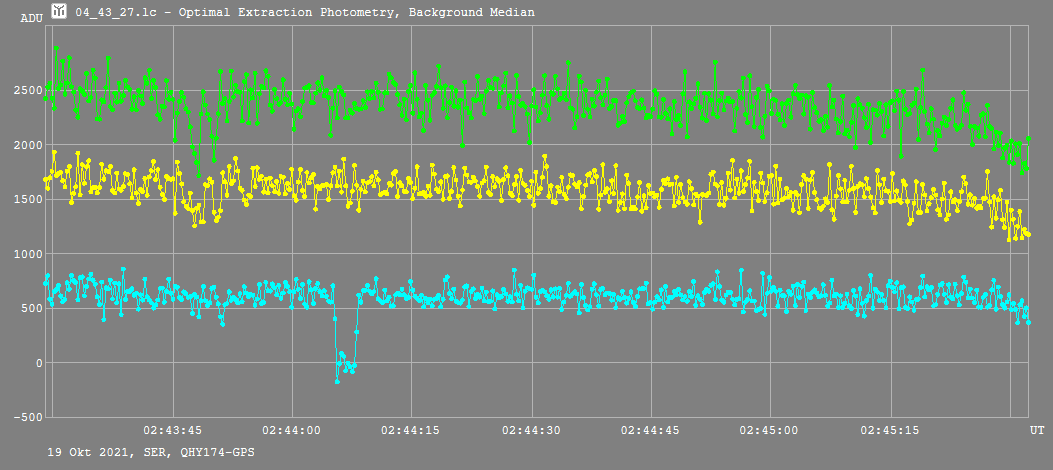Select the 1500 tick label on the ADU axis
This screenshot has height=470, width=1053.
pyautogui.click(x=27, y=199)
